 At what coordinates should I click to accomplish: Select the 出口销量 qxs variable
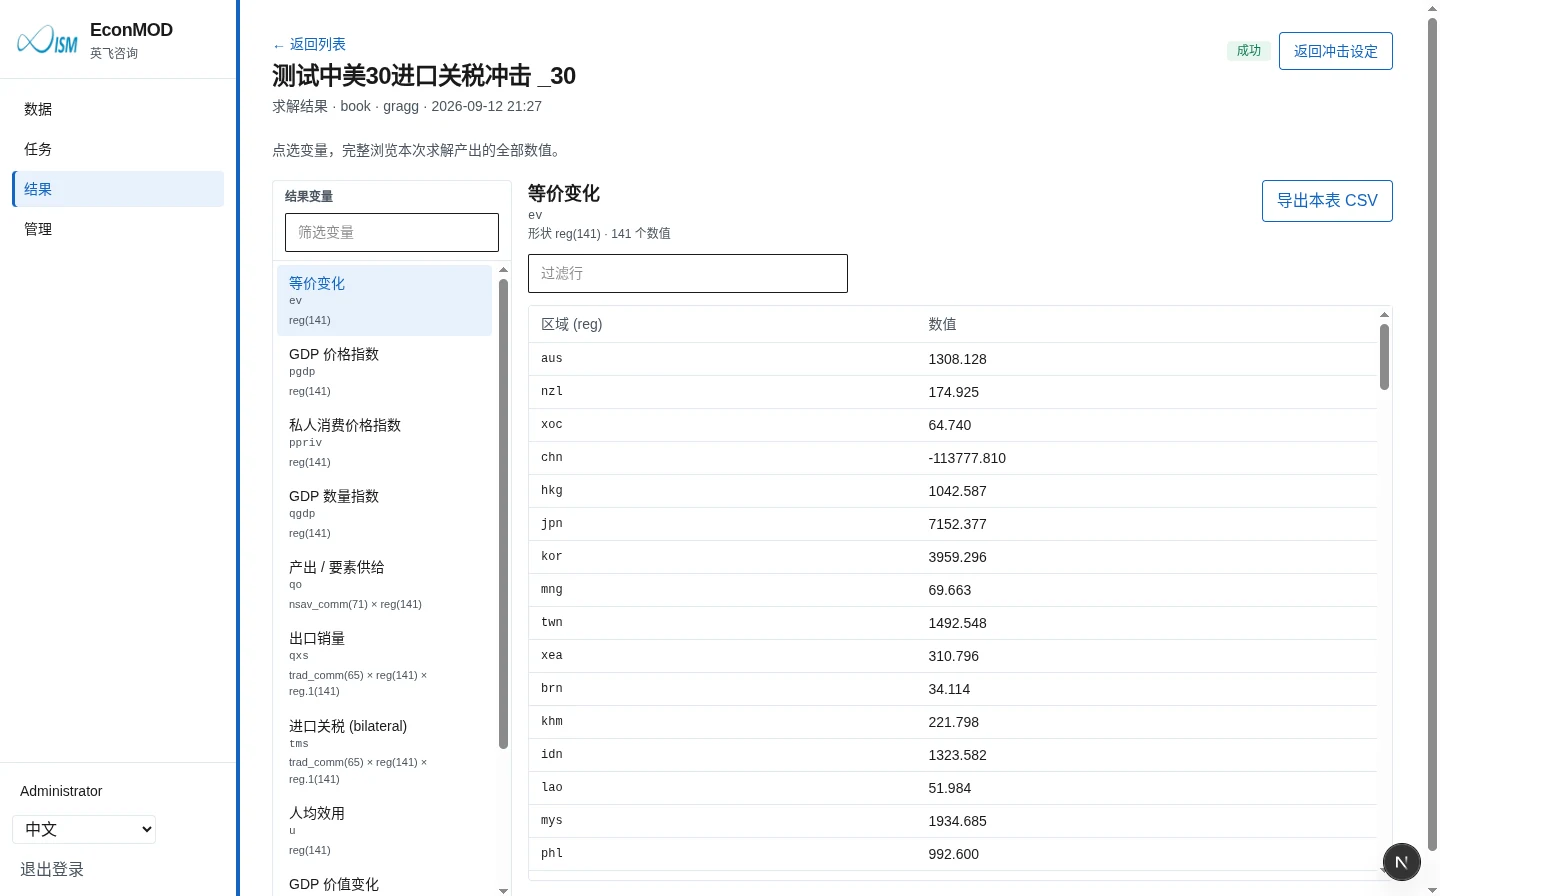click(x=384, y=663)
